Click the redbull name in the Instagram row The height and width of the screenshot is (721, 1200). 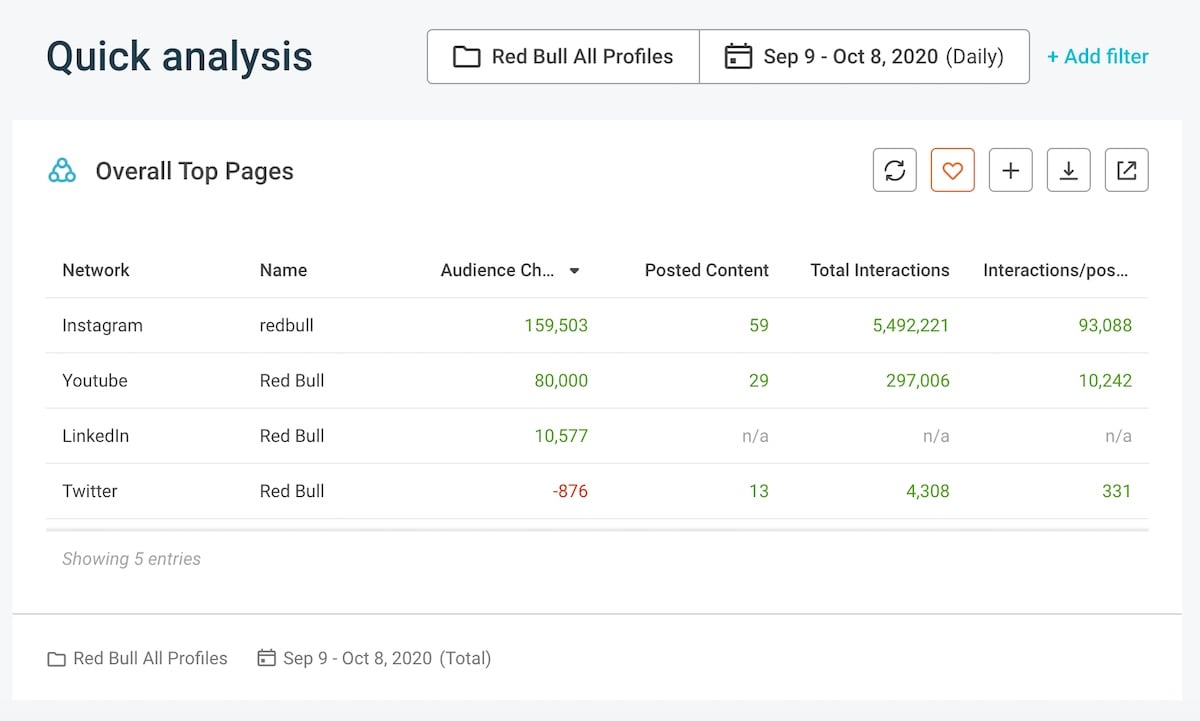point(286,325)
